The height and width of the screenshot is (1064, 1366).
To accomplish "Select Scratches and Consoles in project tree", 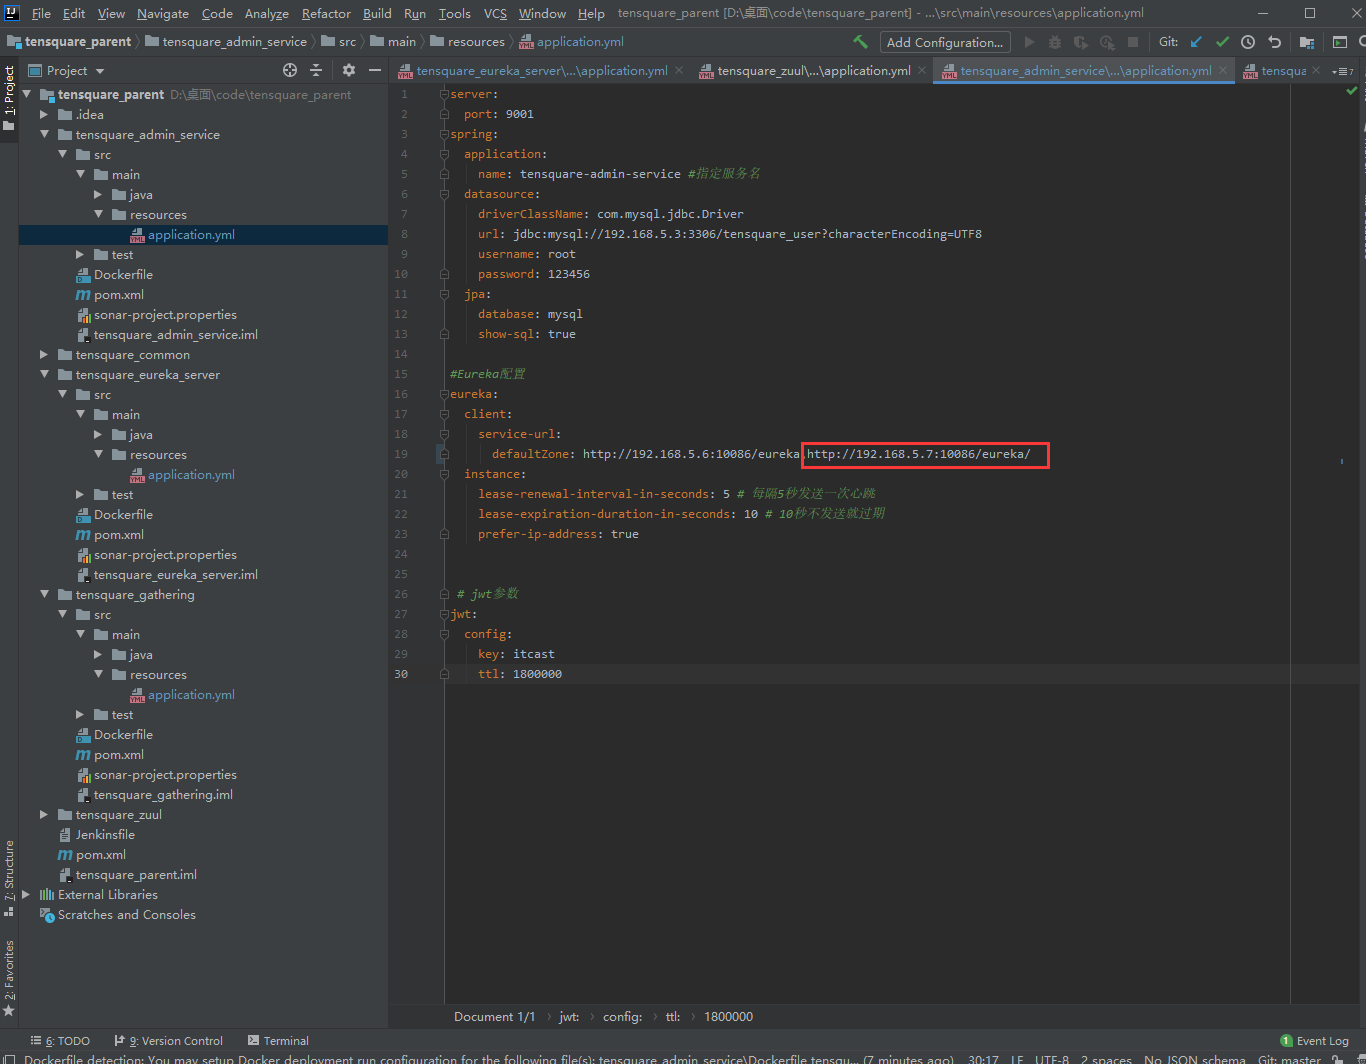I will click(118, 915).
